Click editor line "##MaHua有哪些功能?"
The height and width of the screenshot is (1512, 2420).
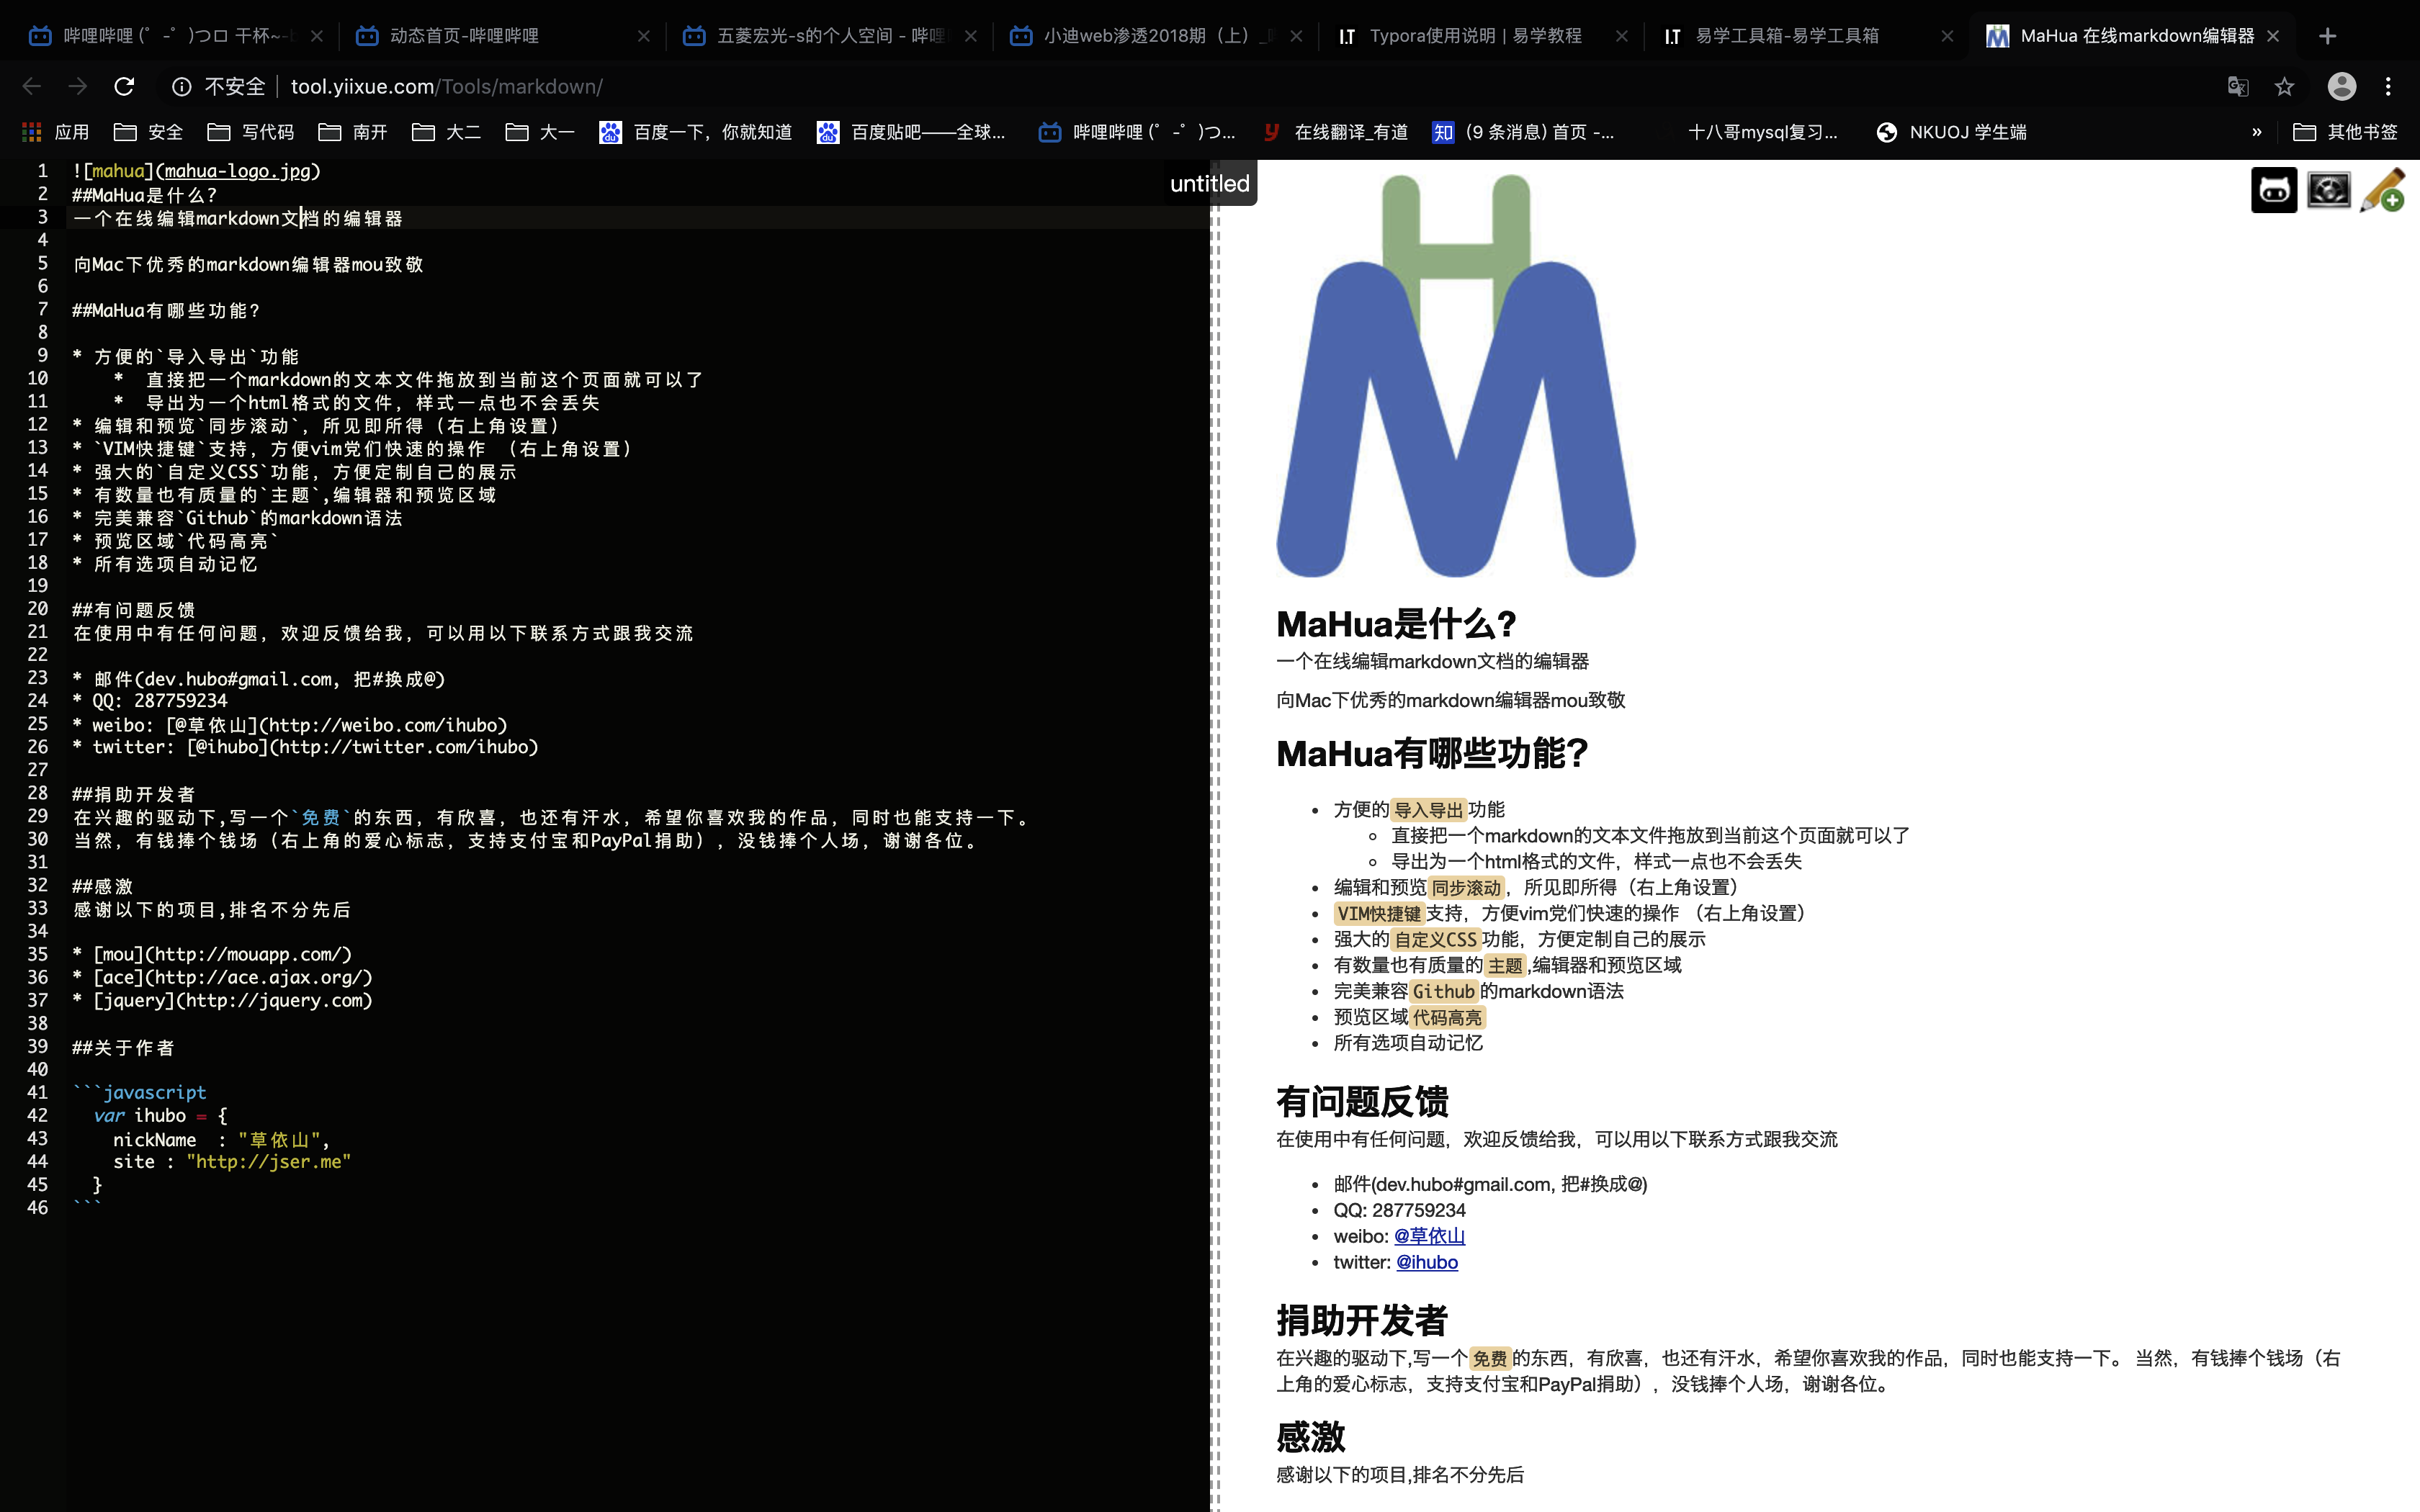(x=166, y=311)
